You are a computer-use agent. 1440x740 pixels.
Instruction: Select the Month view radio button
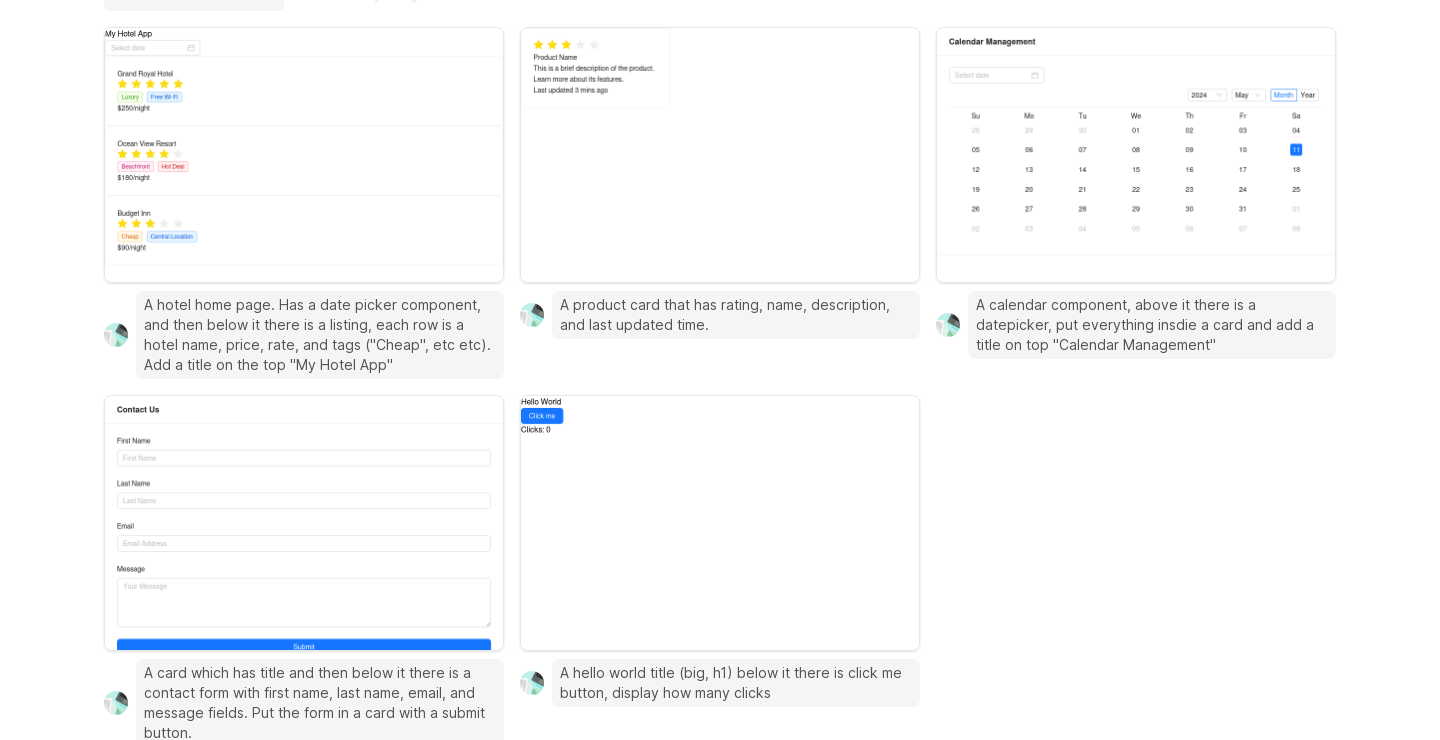tap(1283, 95)
